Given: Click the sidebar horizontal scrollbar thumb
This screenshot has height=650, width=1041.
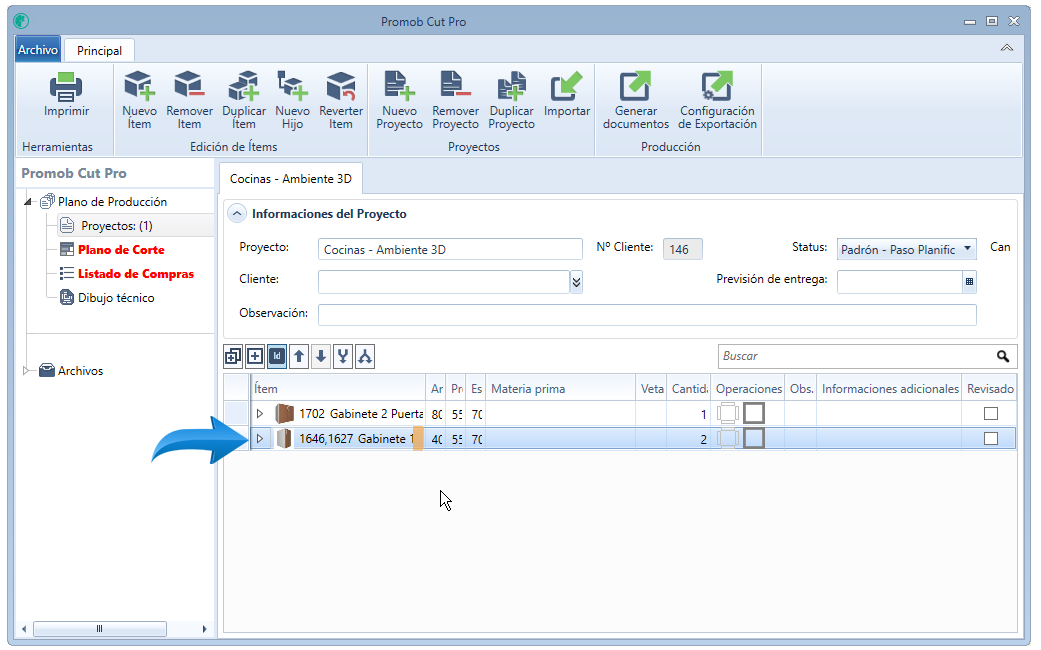Looking at the screenshot, I should (100, 628).
